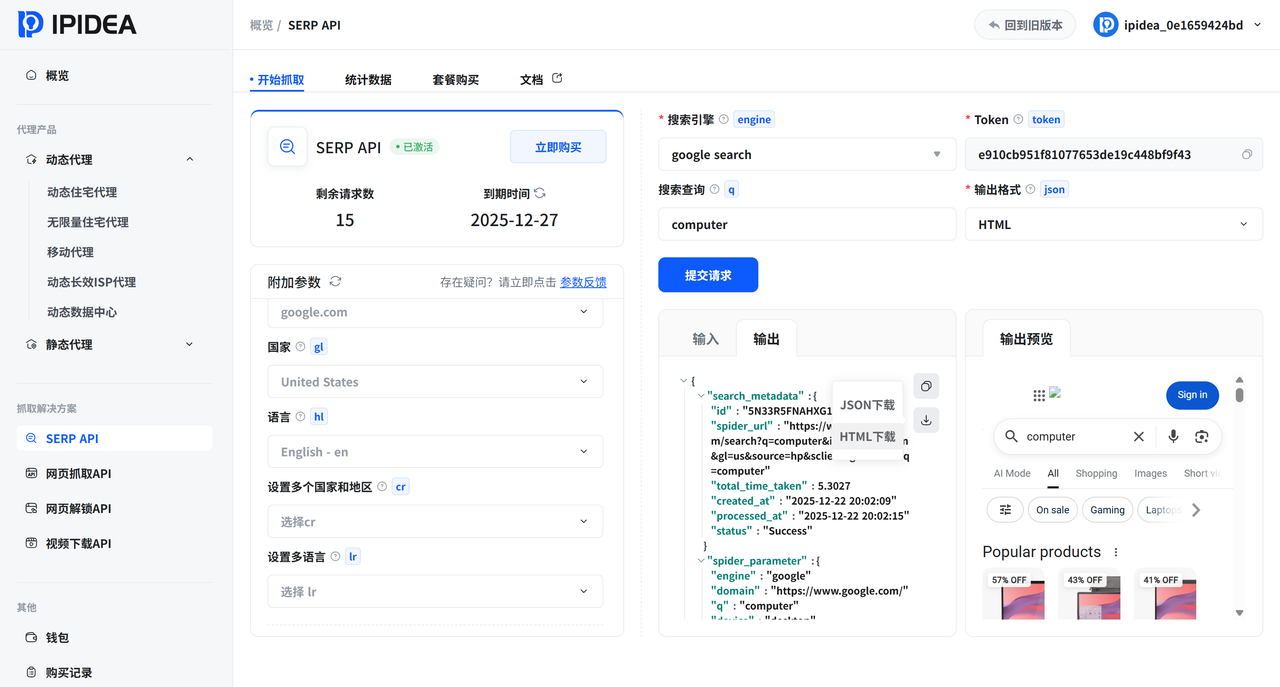
Task: Click help icon next to Token label
Action: click(x=1018, y=119)
